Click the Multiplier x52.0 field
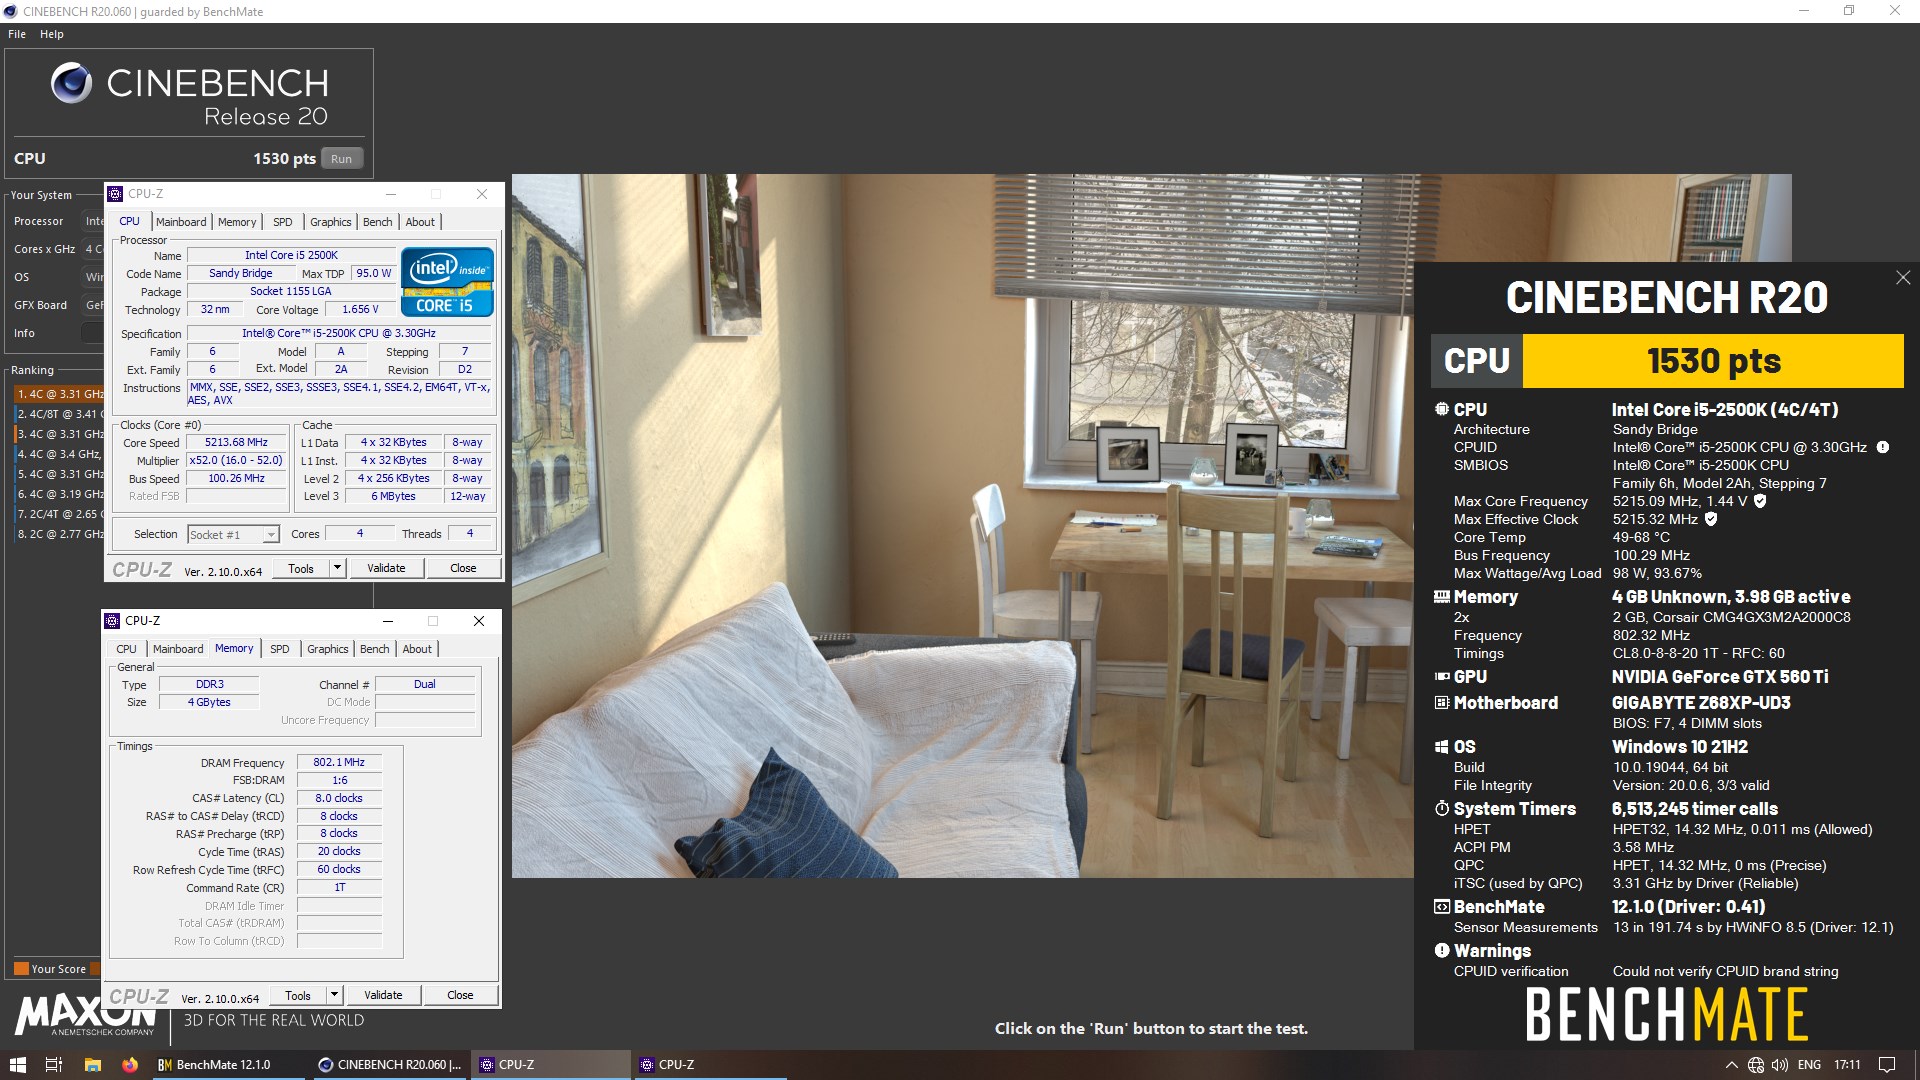Image resolution: width=1920 pixels, height=1080 pixels. coord(237,460)
